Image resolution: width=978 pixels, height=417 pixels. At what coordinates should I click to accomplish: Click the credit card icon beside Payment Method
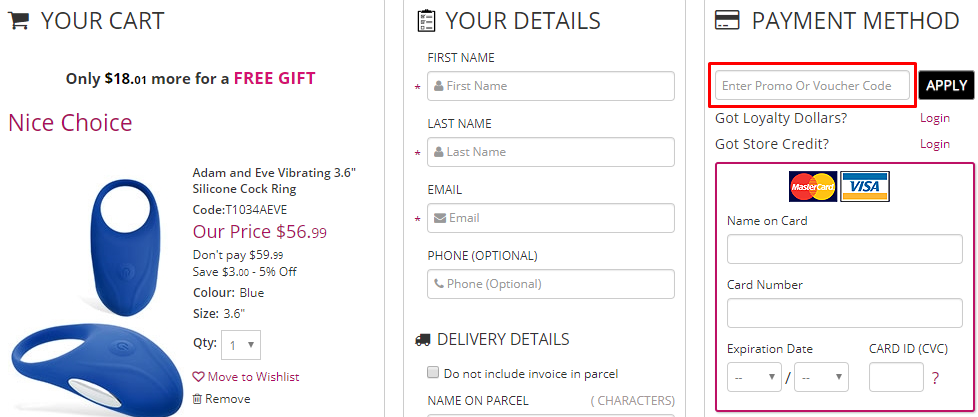[x=728, y=21]
